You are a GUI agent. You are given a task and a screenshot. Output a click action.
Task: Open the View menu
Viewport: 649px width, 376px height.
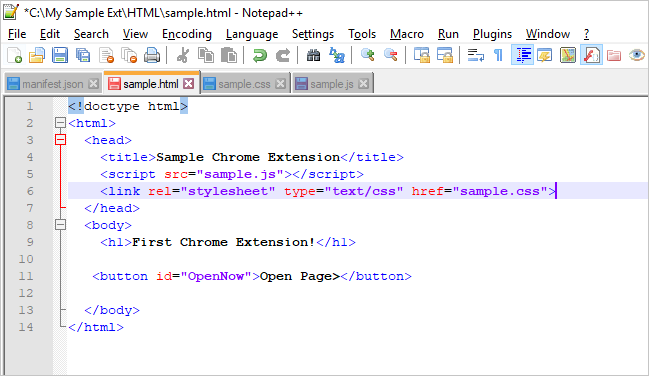tap(135, 34)
